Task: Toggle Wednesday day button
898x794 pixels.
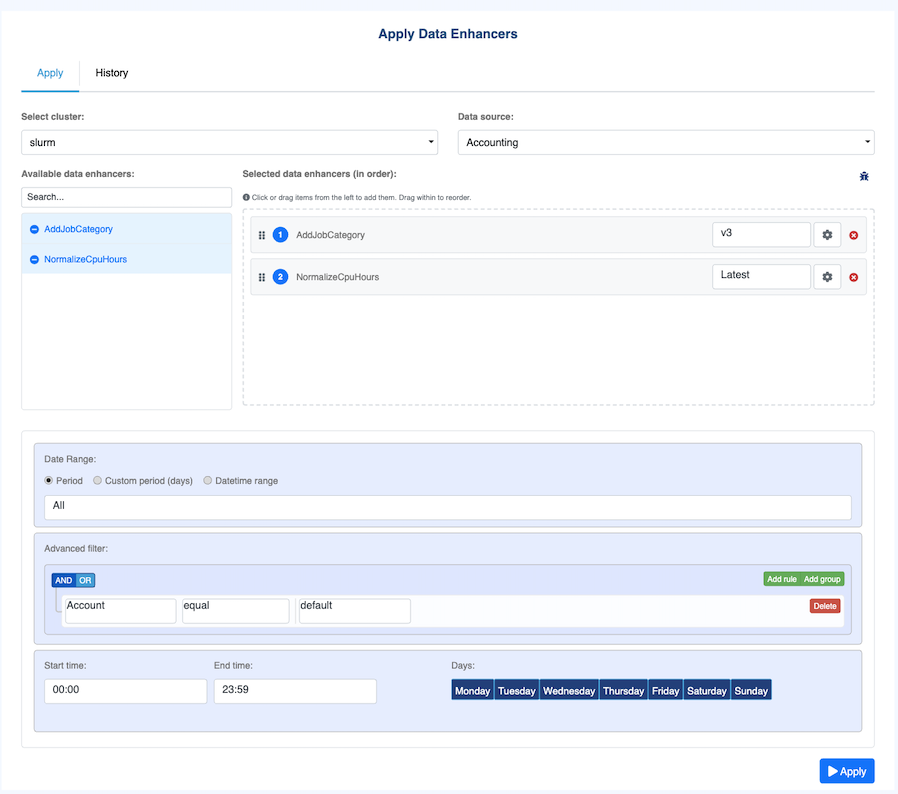Action: (569, 690)
